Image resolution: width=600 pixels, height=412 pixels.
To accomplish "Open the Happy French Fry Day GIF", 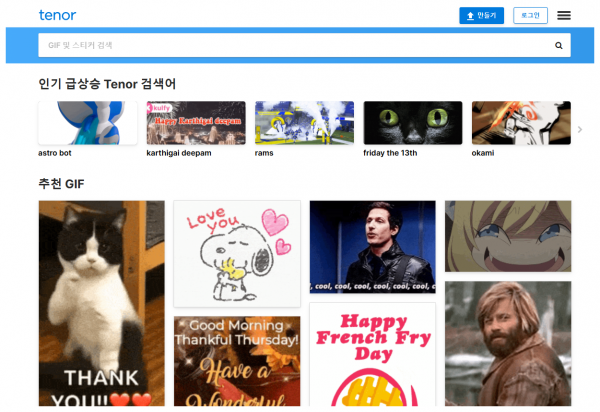I will [372, 354].
